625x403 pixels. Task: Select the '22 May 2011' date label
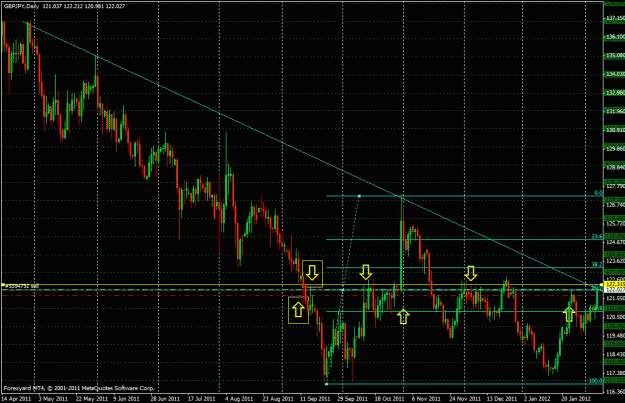click(92, 399)
